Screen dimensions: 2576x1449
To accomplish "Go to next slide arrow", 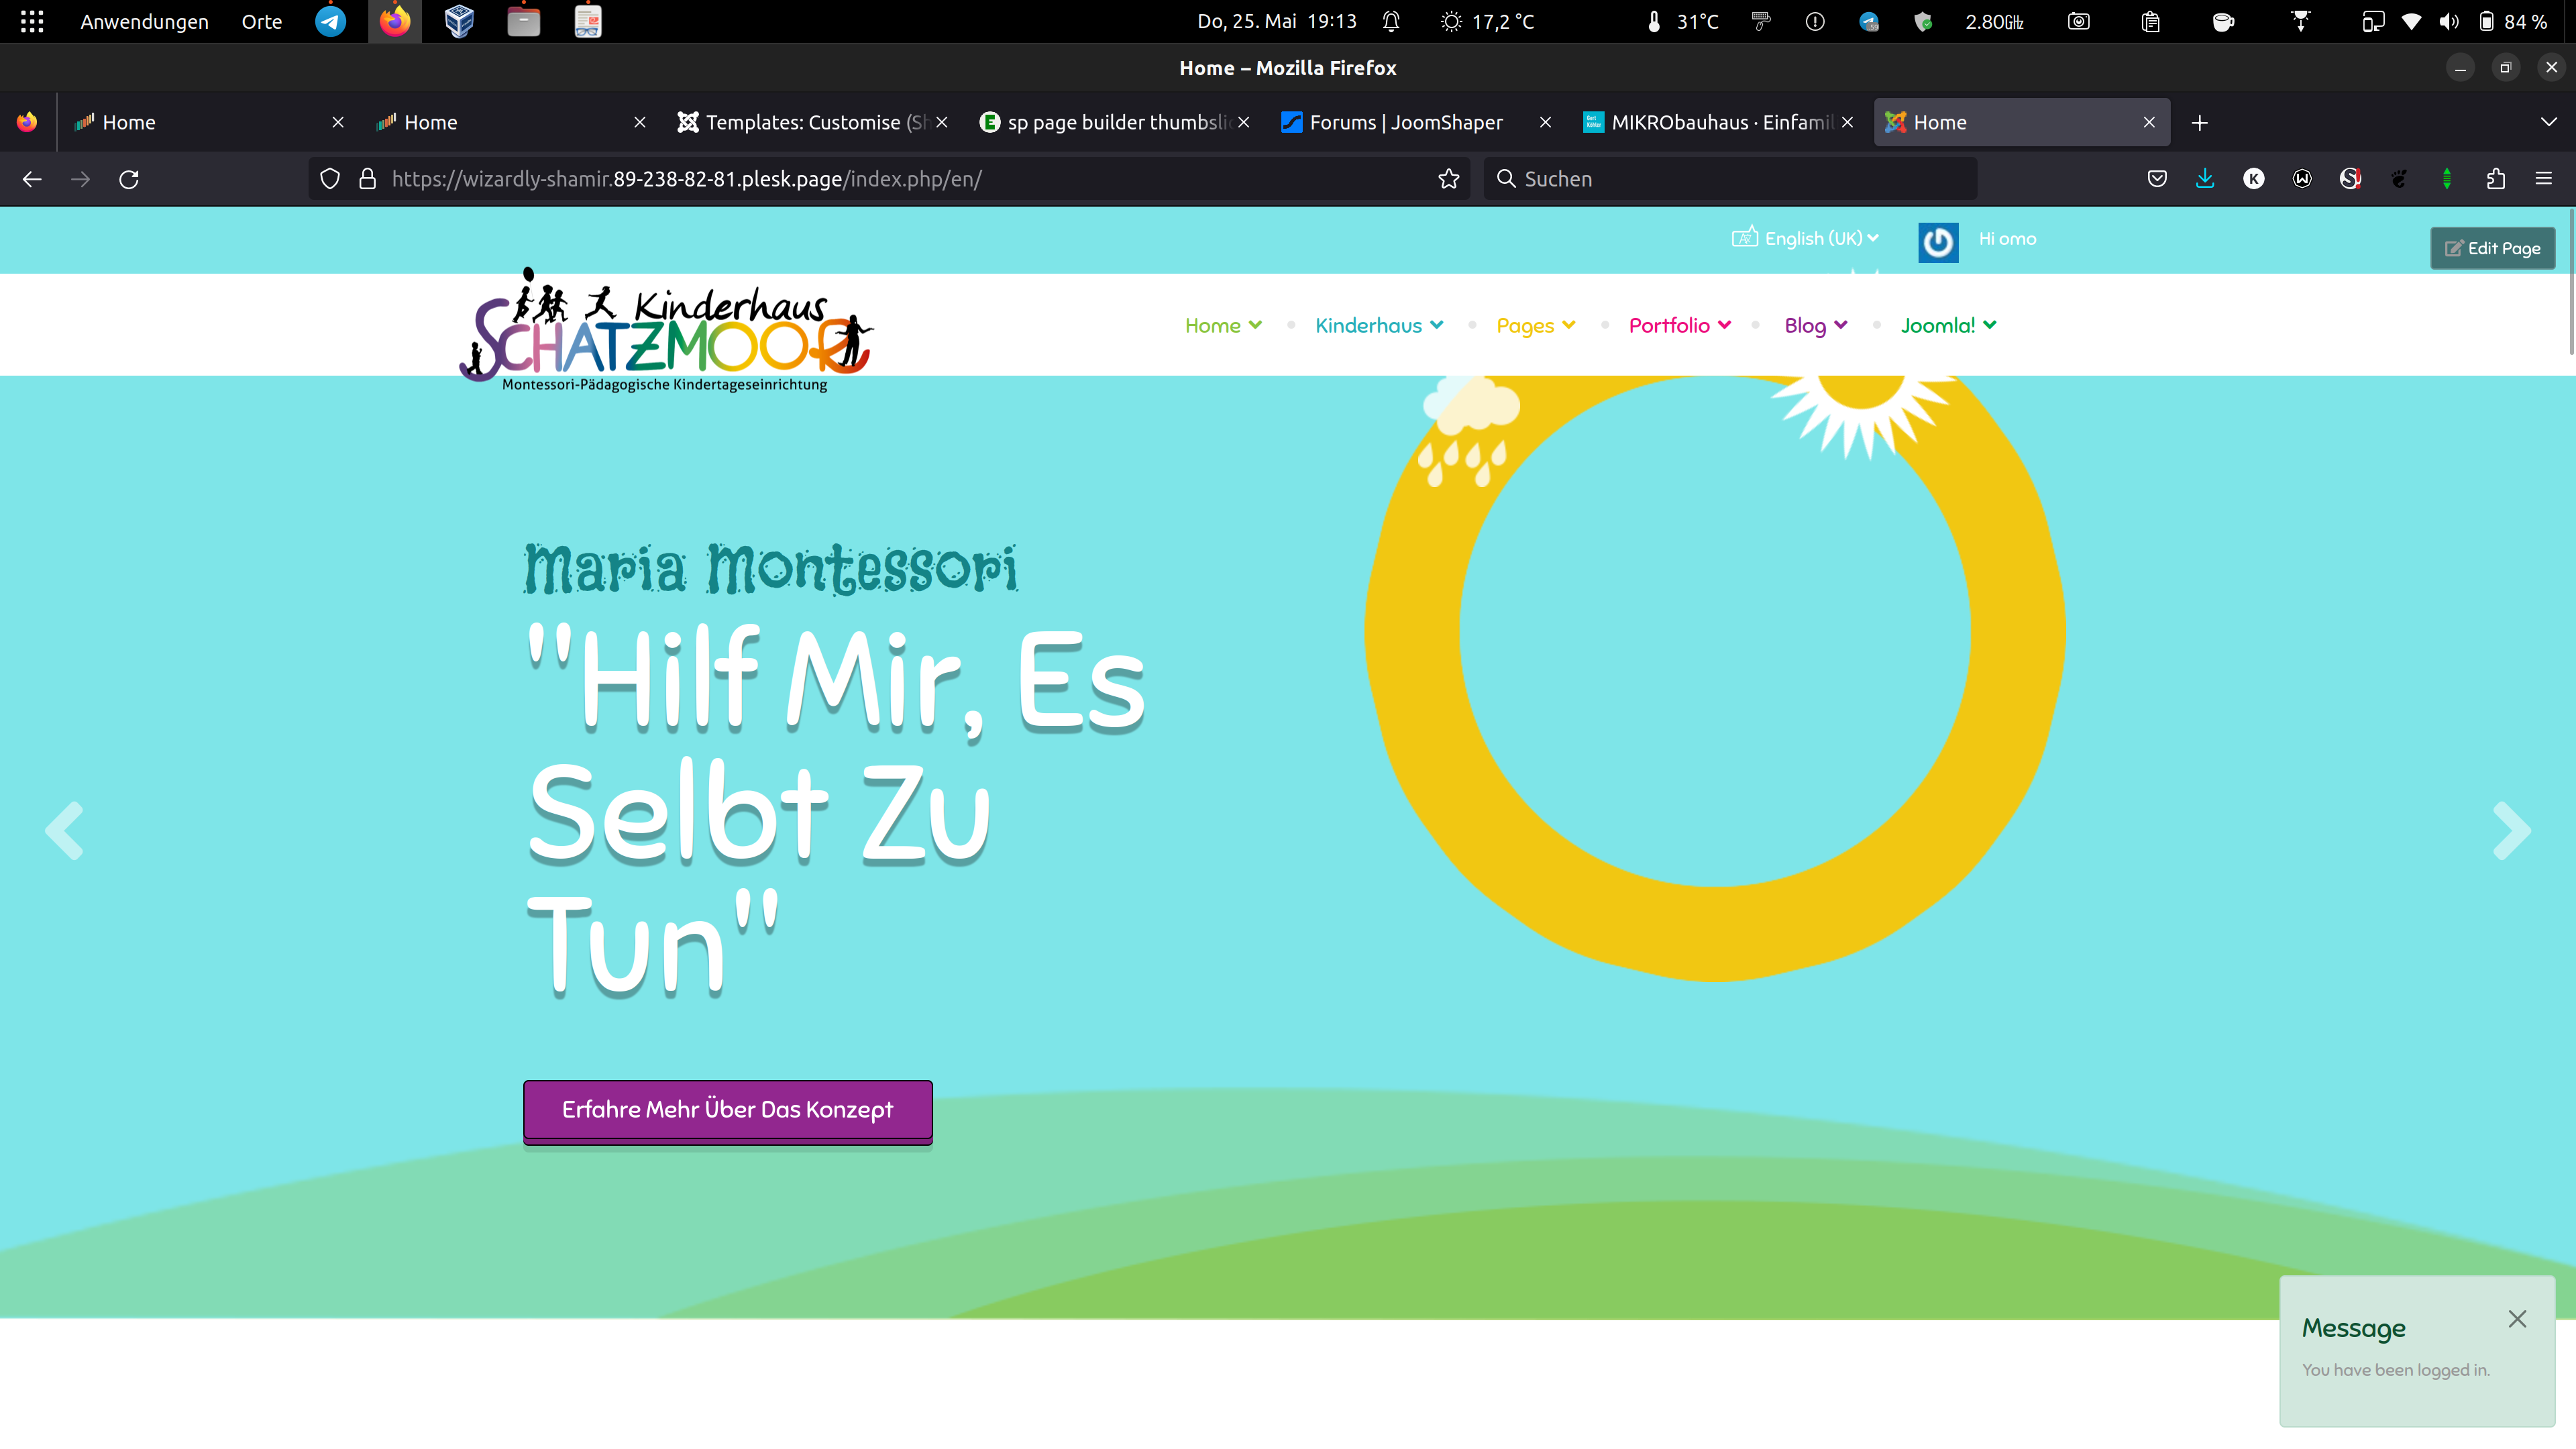I will (2512, 830).
